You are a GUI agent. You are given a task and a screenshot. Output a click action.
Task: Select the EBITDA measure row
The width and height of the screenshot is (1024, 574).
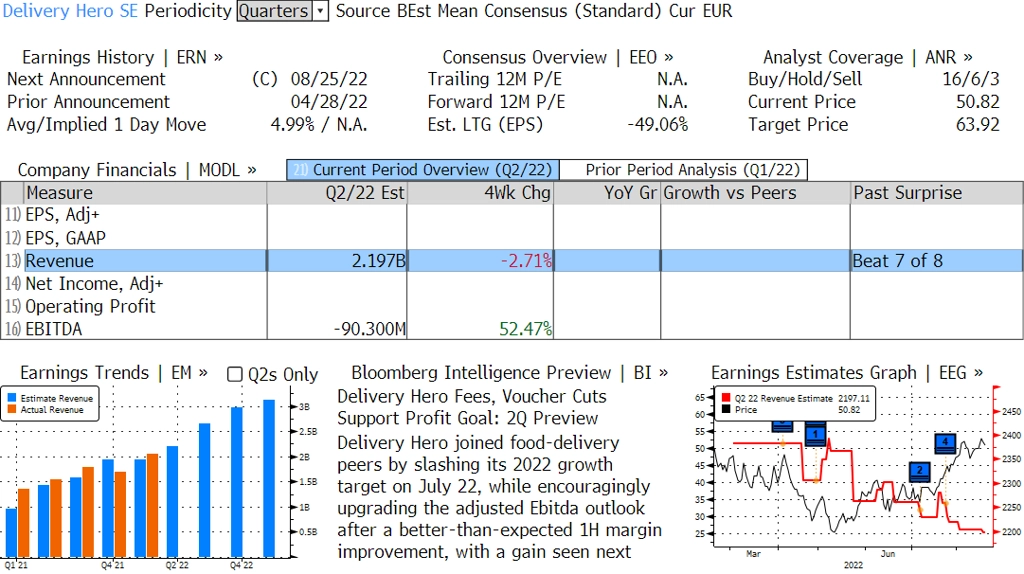tap(511, 328)
